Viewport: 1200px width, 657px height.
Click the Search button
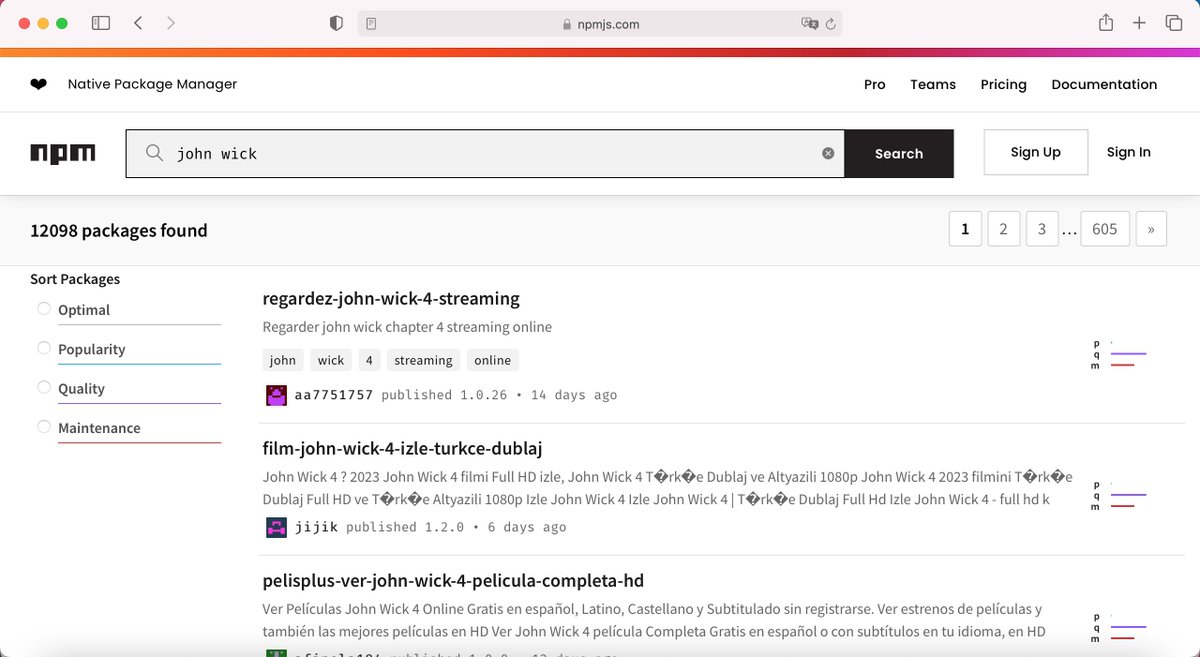pos(899,154)
